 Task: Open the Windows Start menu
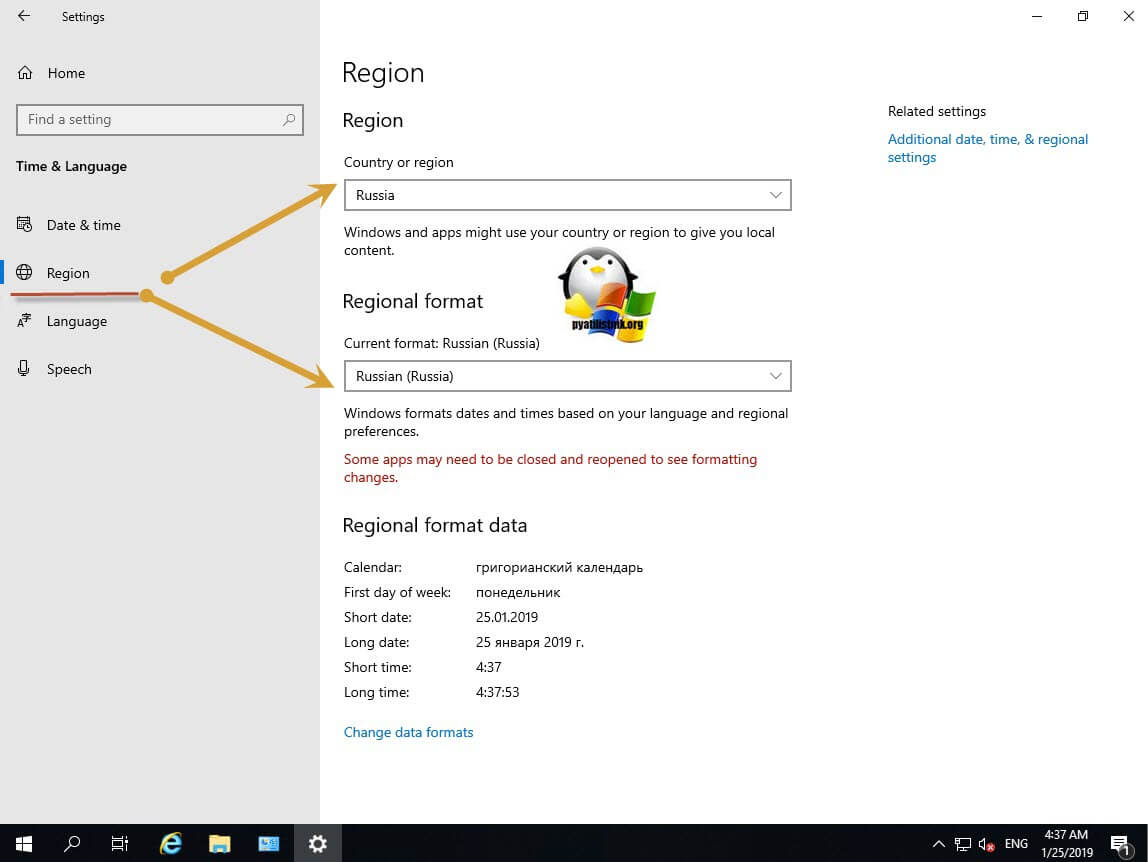tap(24, 843)
